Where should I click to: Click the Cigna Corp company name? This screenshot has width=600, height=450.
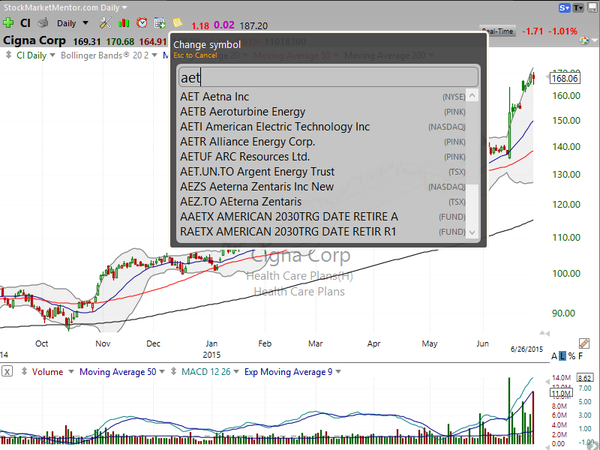click(x=34, y=40)
